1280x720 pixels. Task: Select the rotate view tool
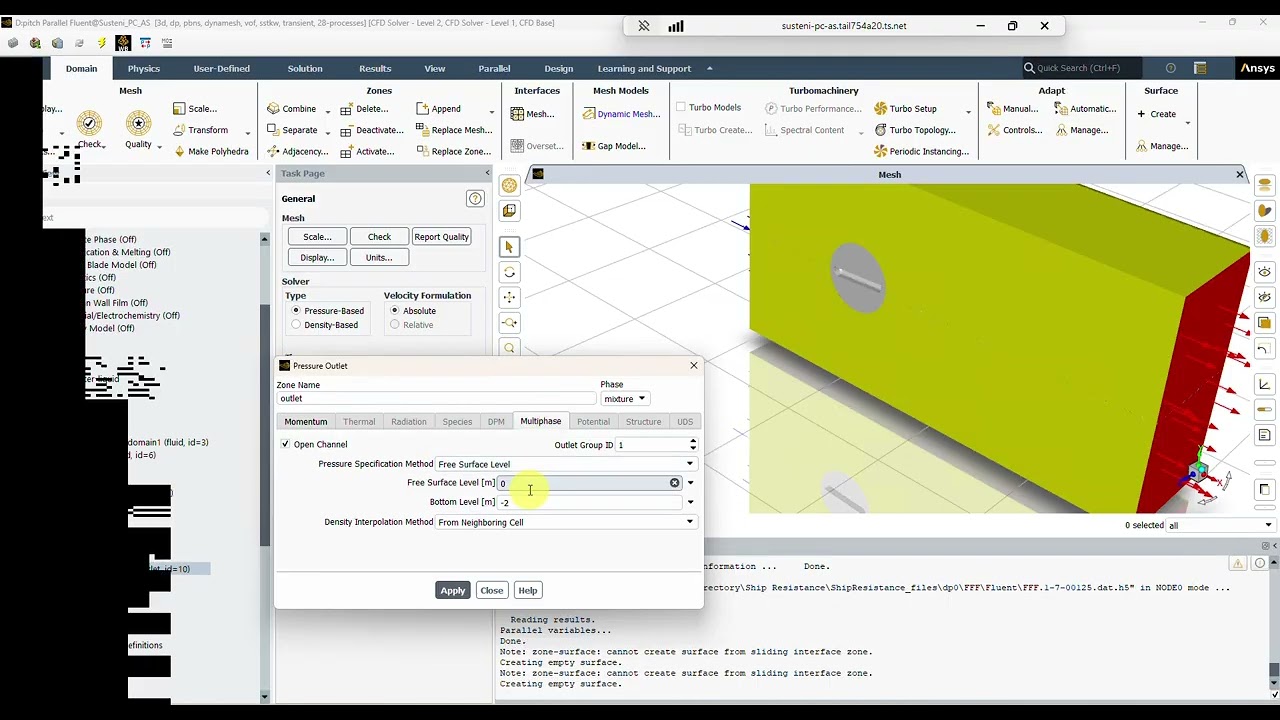pos(509,272)
